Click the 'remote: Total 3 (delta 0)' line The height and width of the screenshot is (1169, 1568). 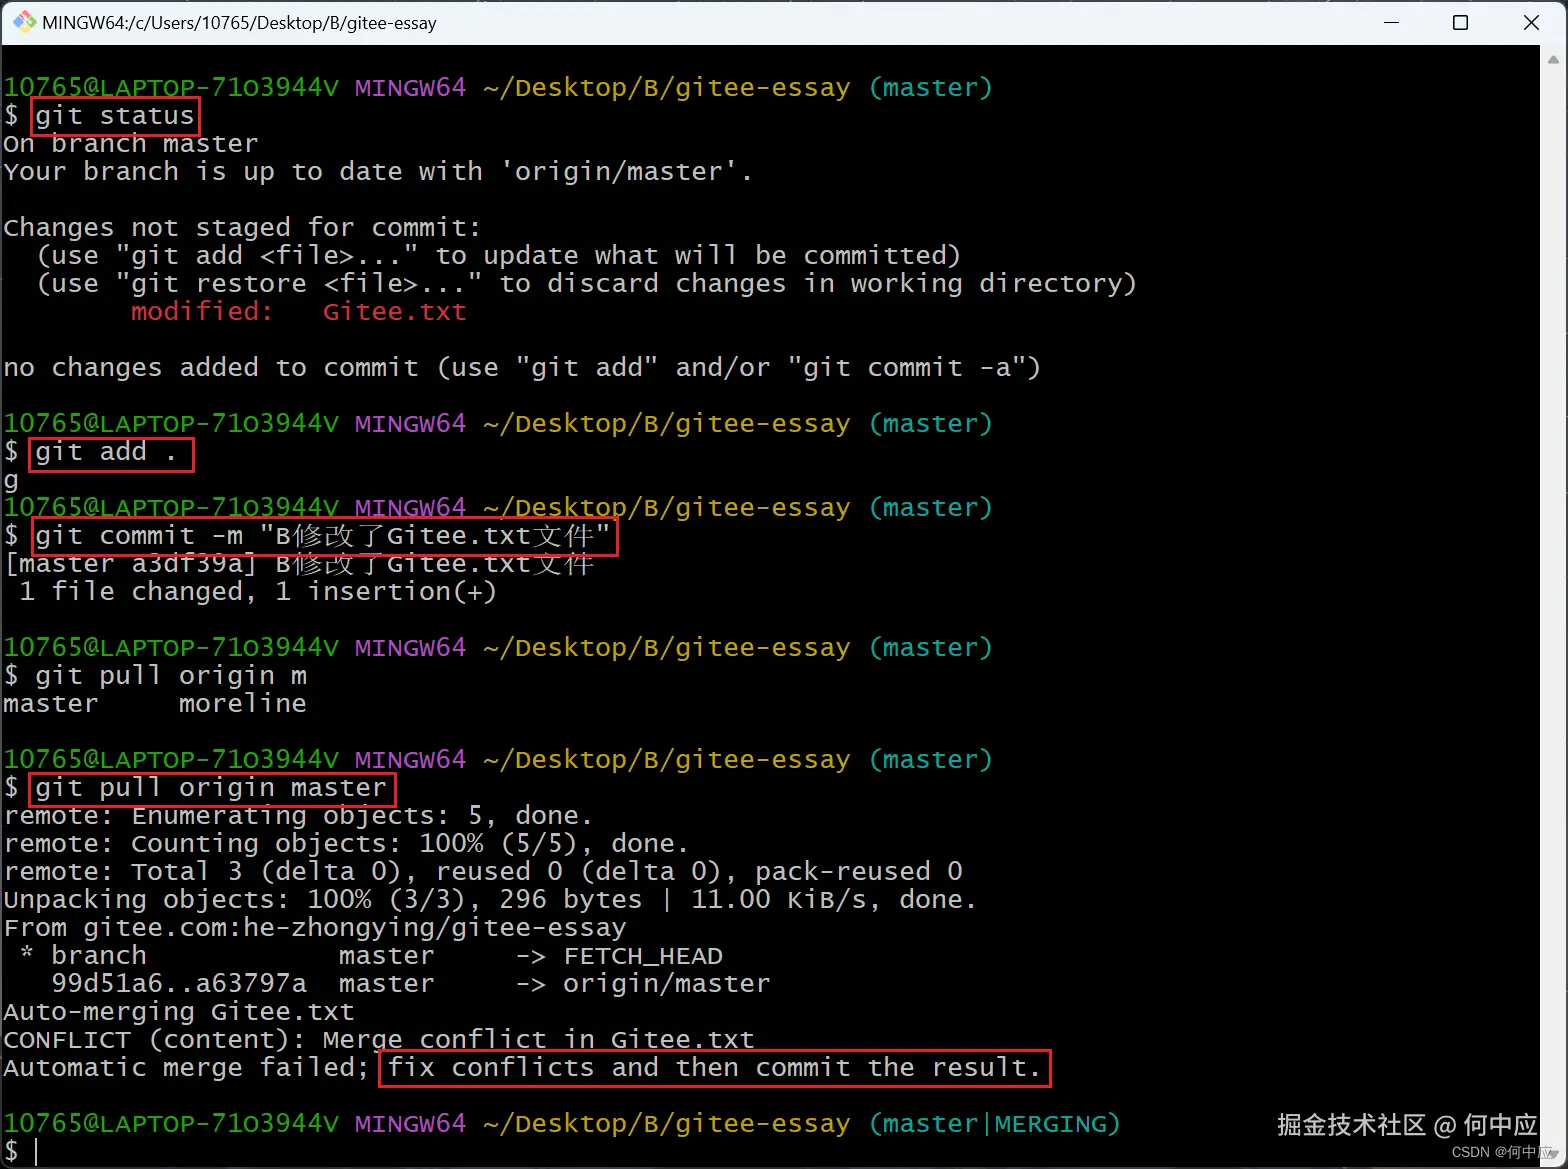[483, 872]
